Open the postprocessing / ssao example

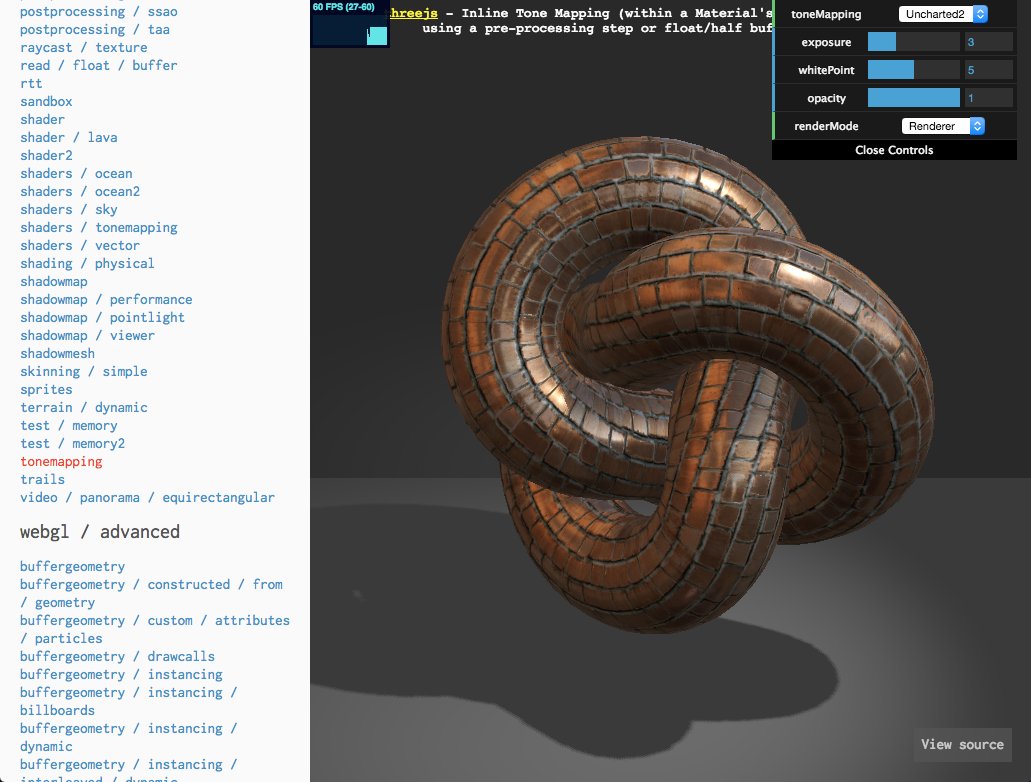tap(99, 11)
